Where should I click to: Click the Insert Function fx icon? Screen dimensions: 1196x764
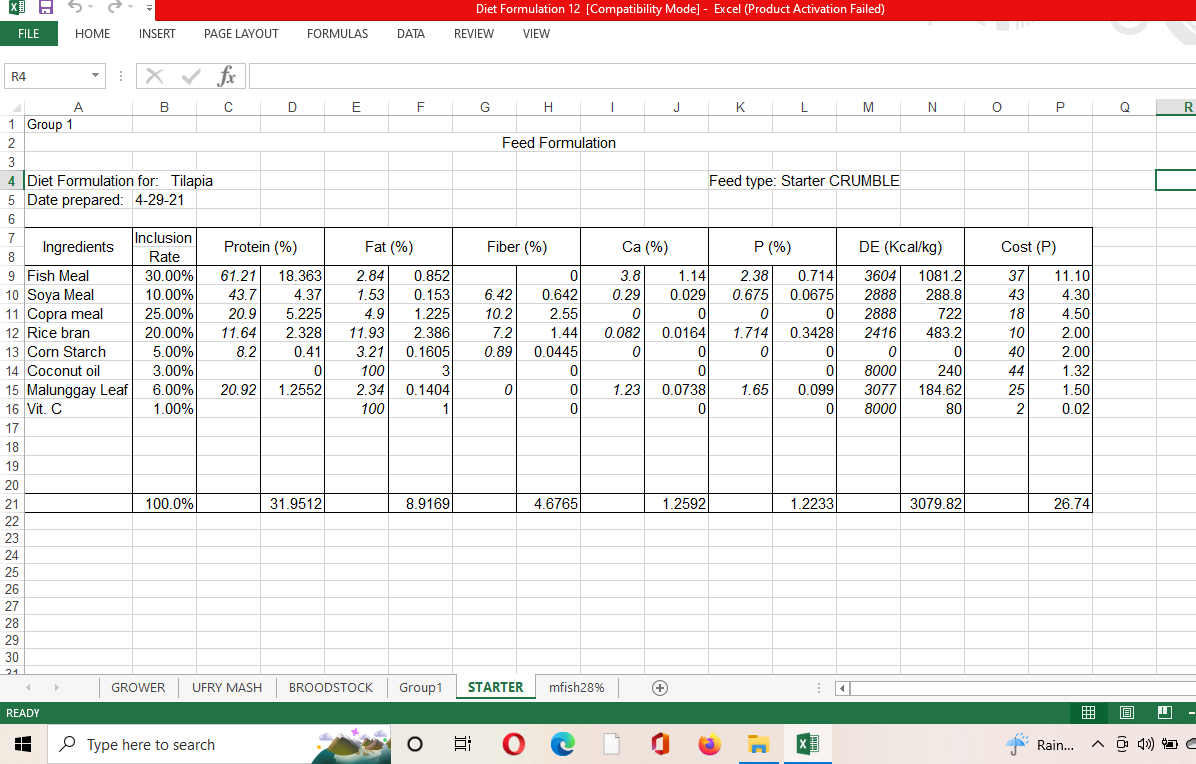click(x=227, y=75)
